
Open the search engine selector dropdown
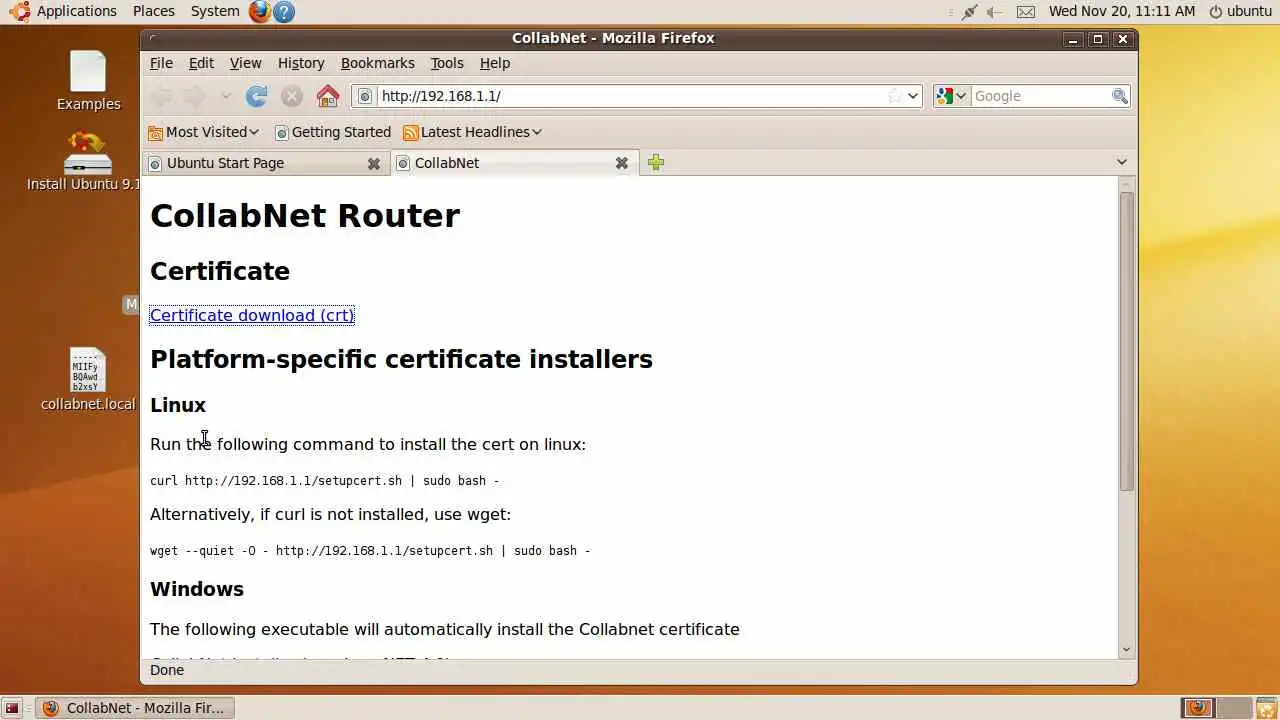pos(952,96)
